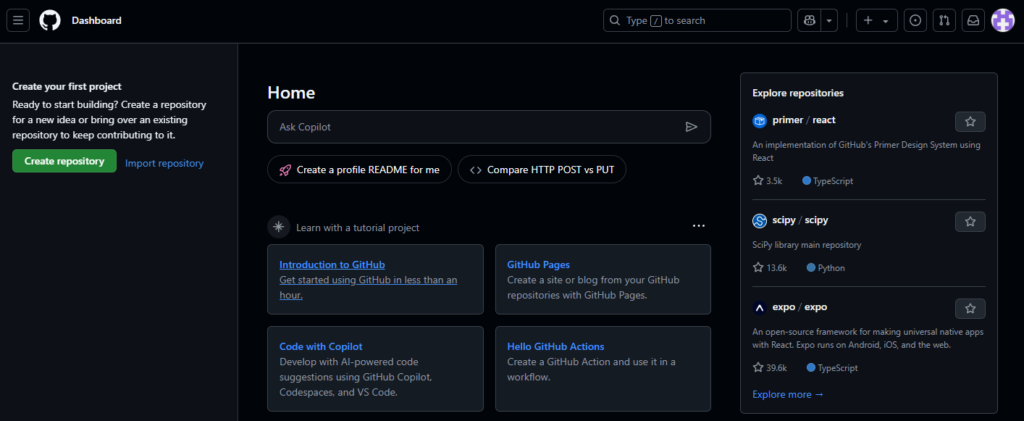Click the sparkle icon beside Learn with tutorial

click(x=279, y=227)
